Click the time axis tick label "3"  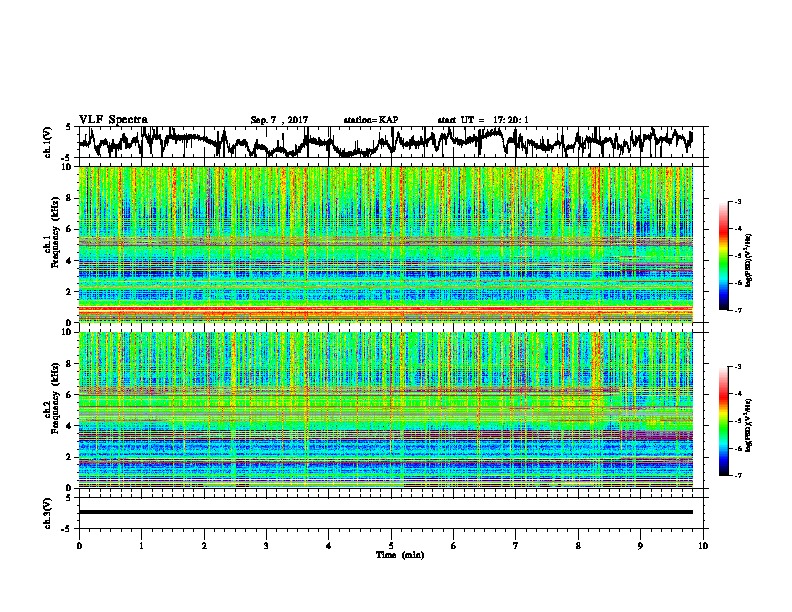tap(266, 546)
